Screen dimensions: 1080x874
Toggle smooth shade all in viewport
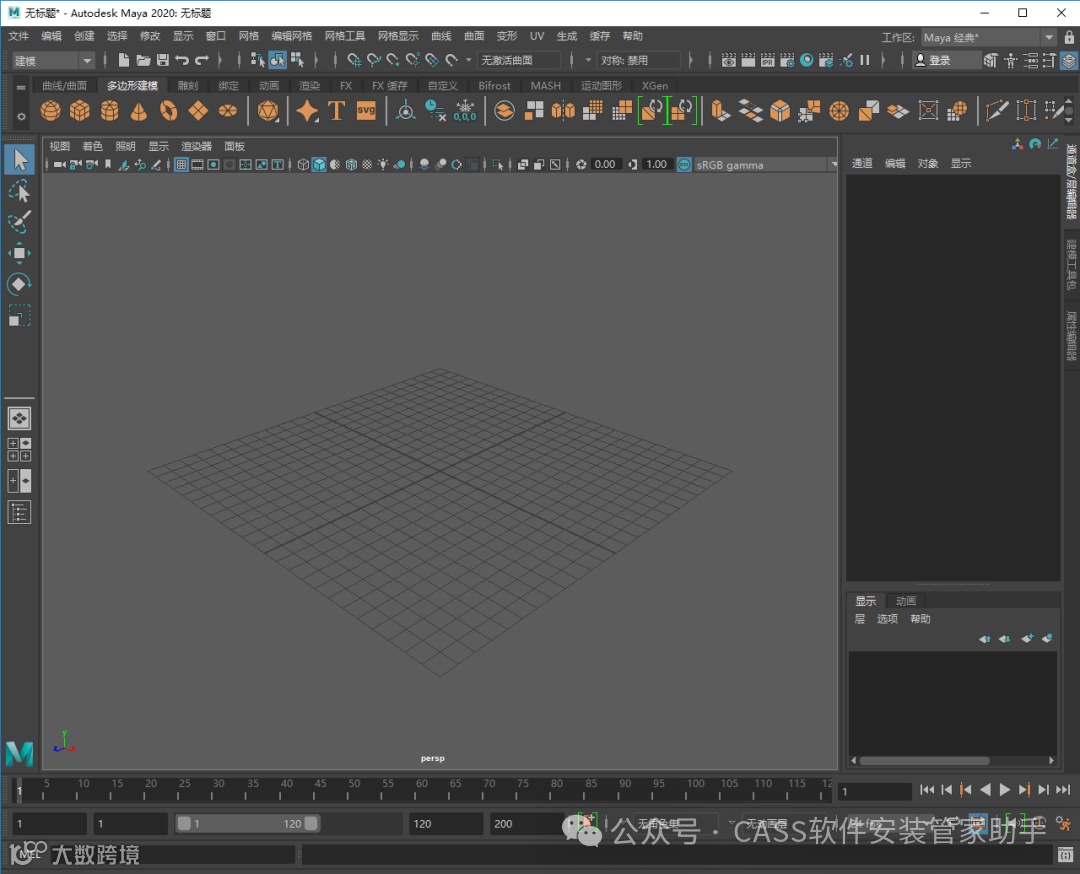coord(319,164)
